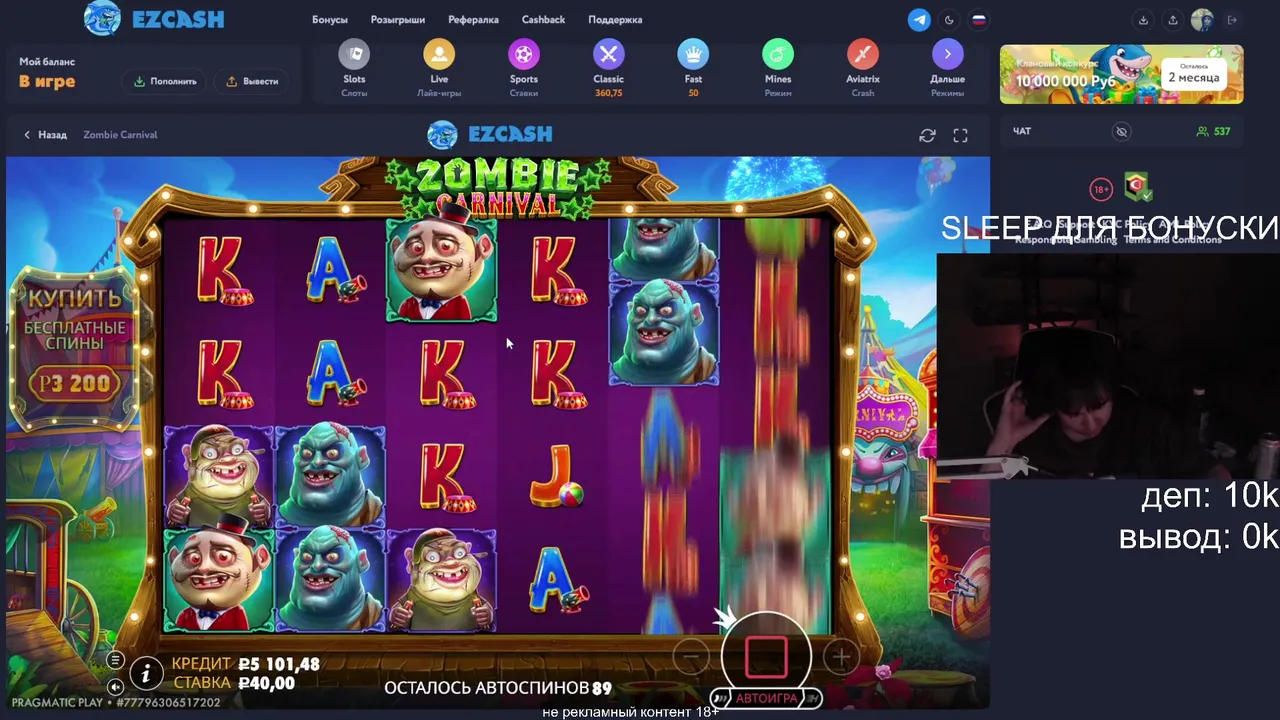Screen dimensions: 1280x720
Task: Select the Sports category icon
Action: (x=524, y=54)
